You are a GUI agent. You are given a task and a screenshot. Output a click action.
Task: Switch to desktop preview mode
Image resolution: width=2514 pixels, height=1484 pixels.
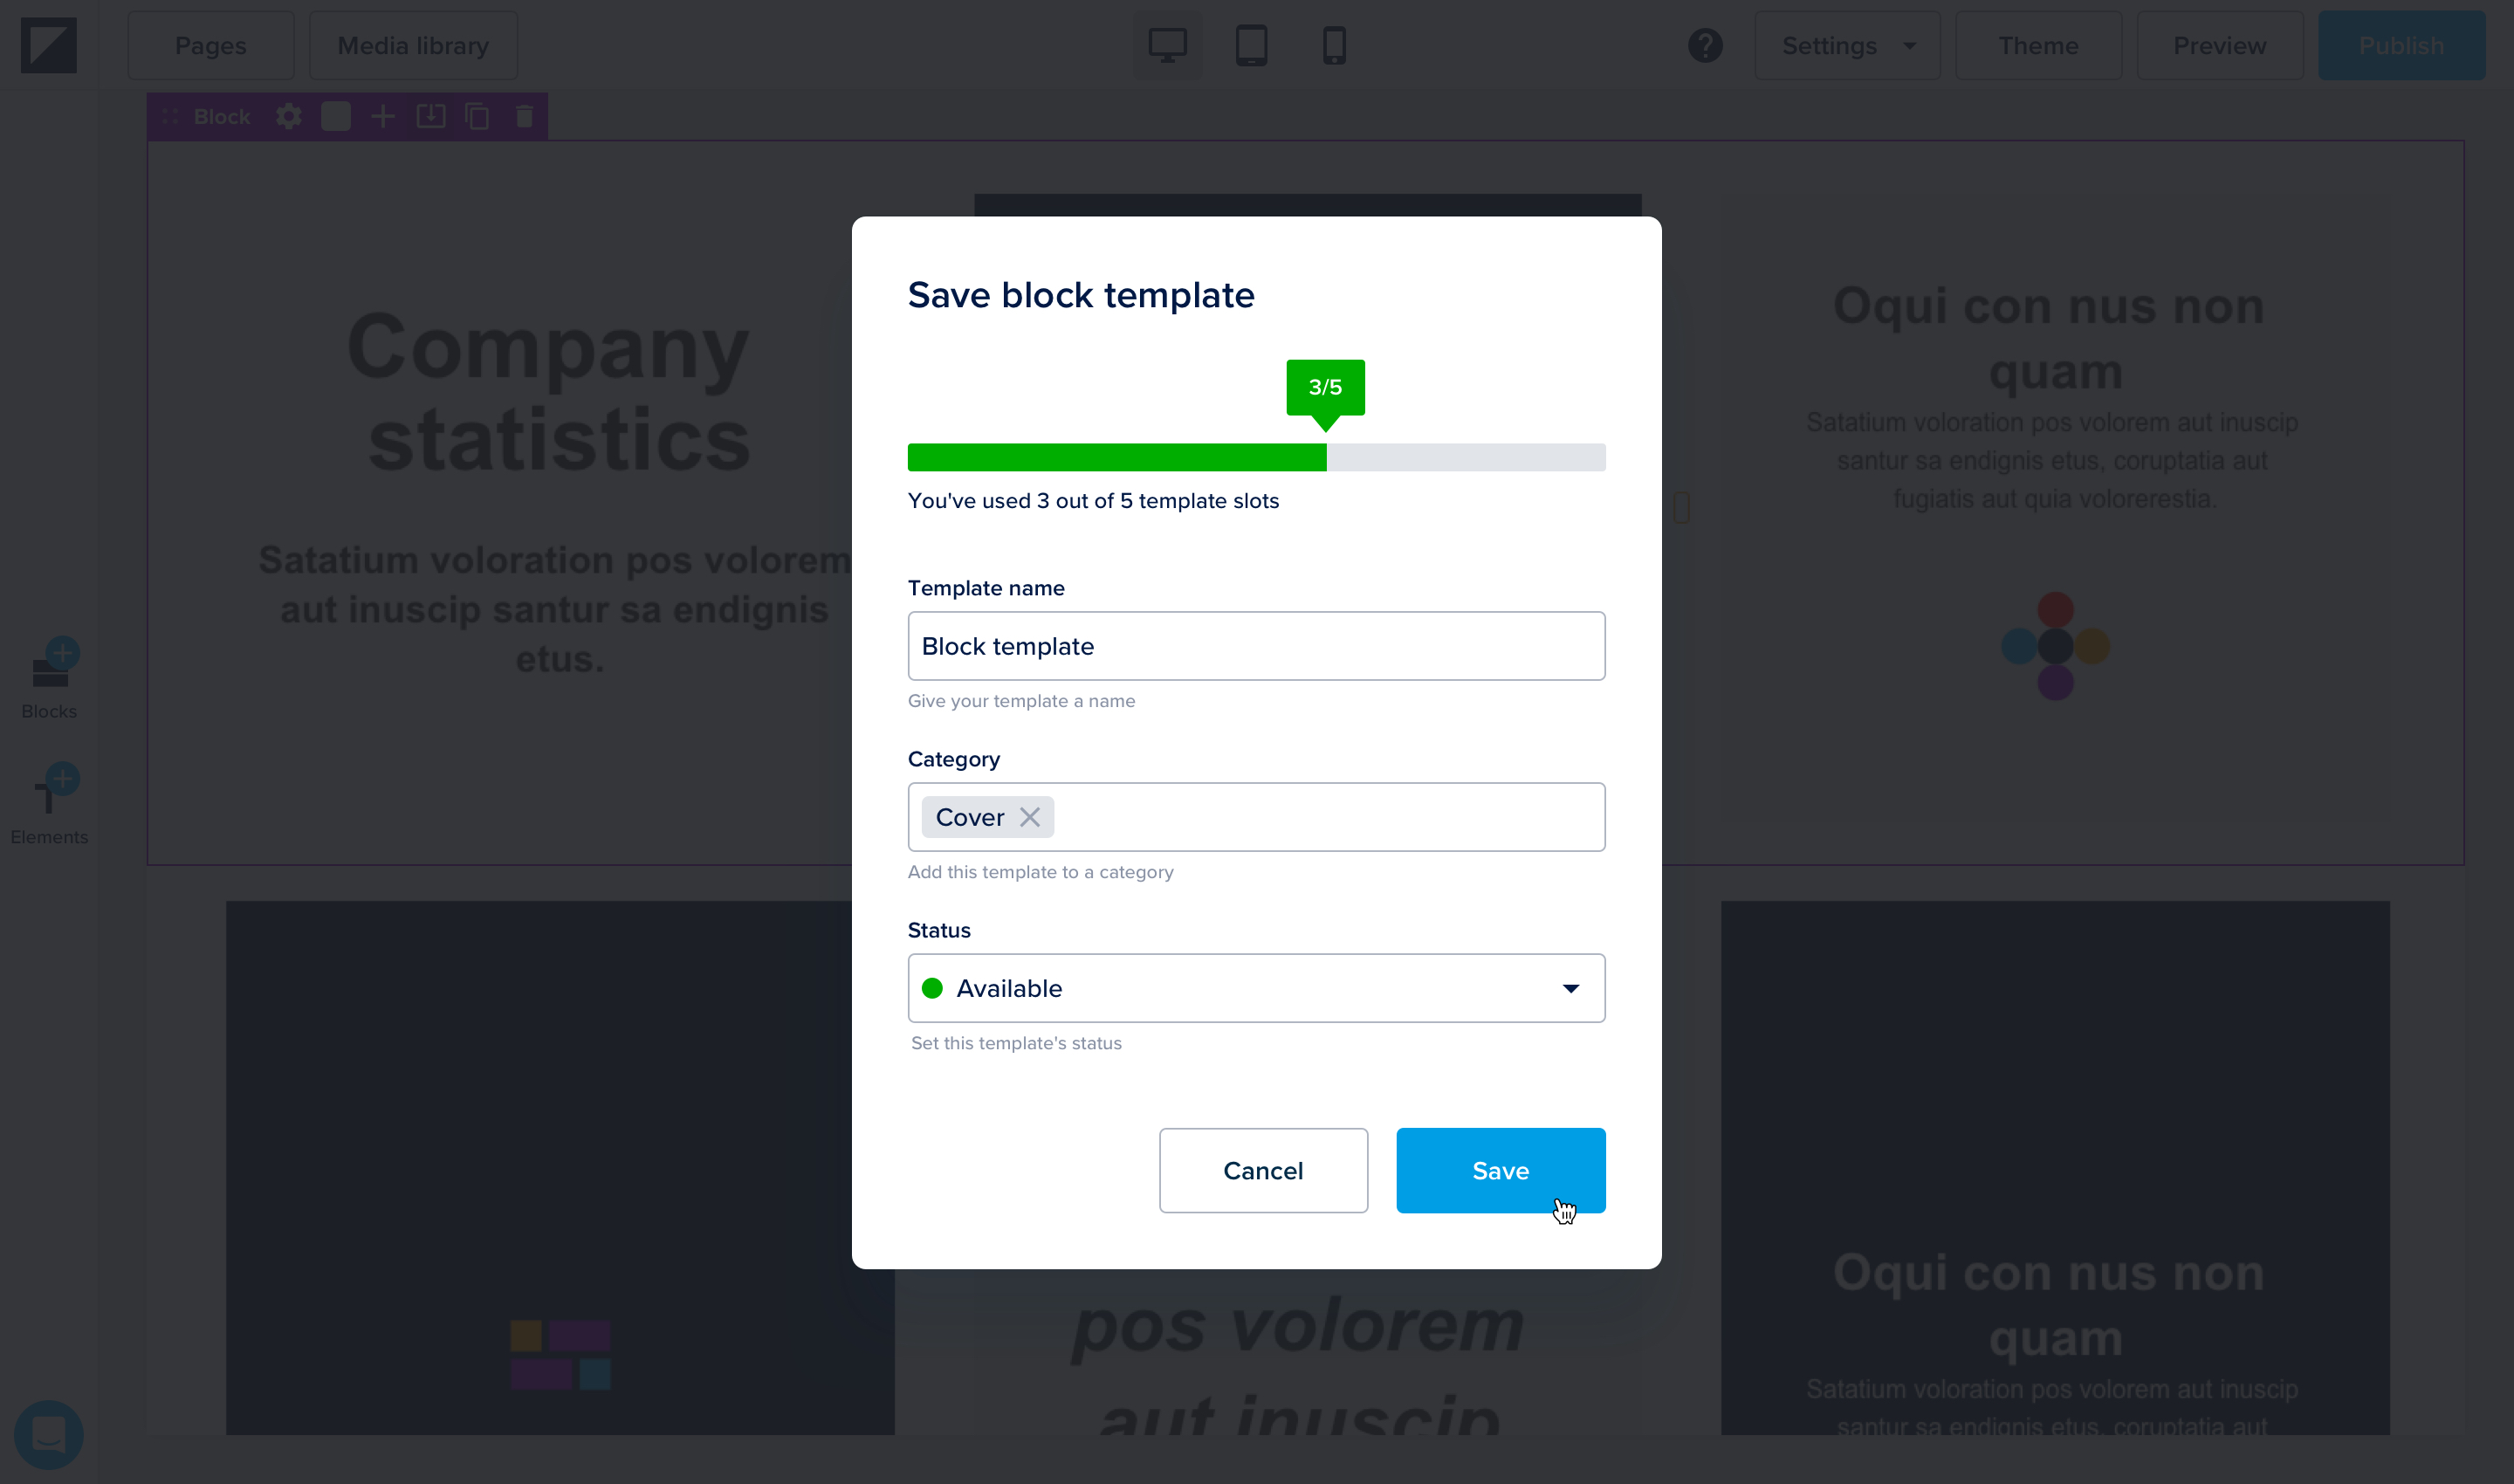[1167, 45]
